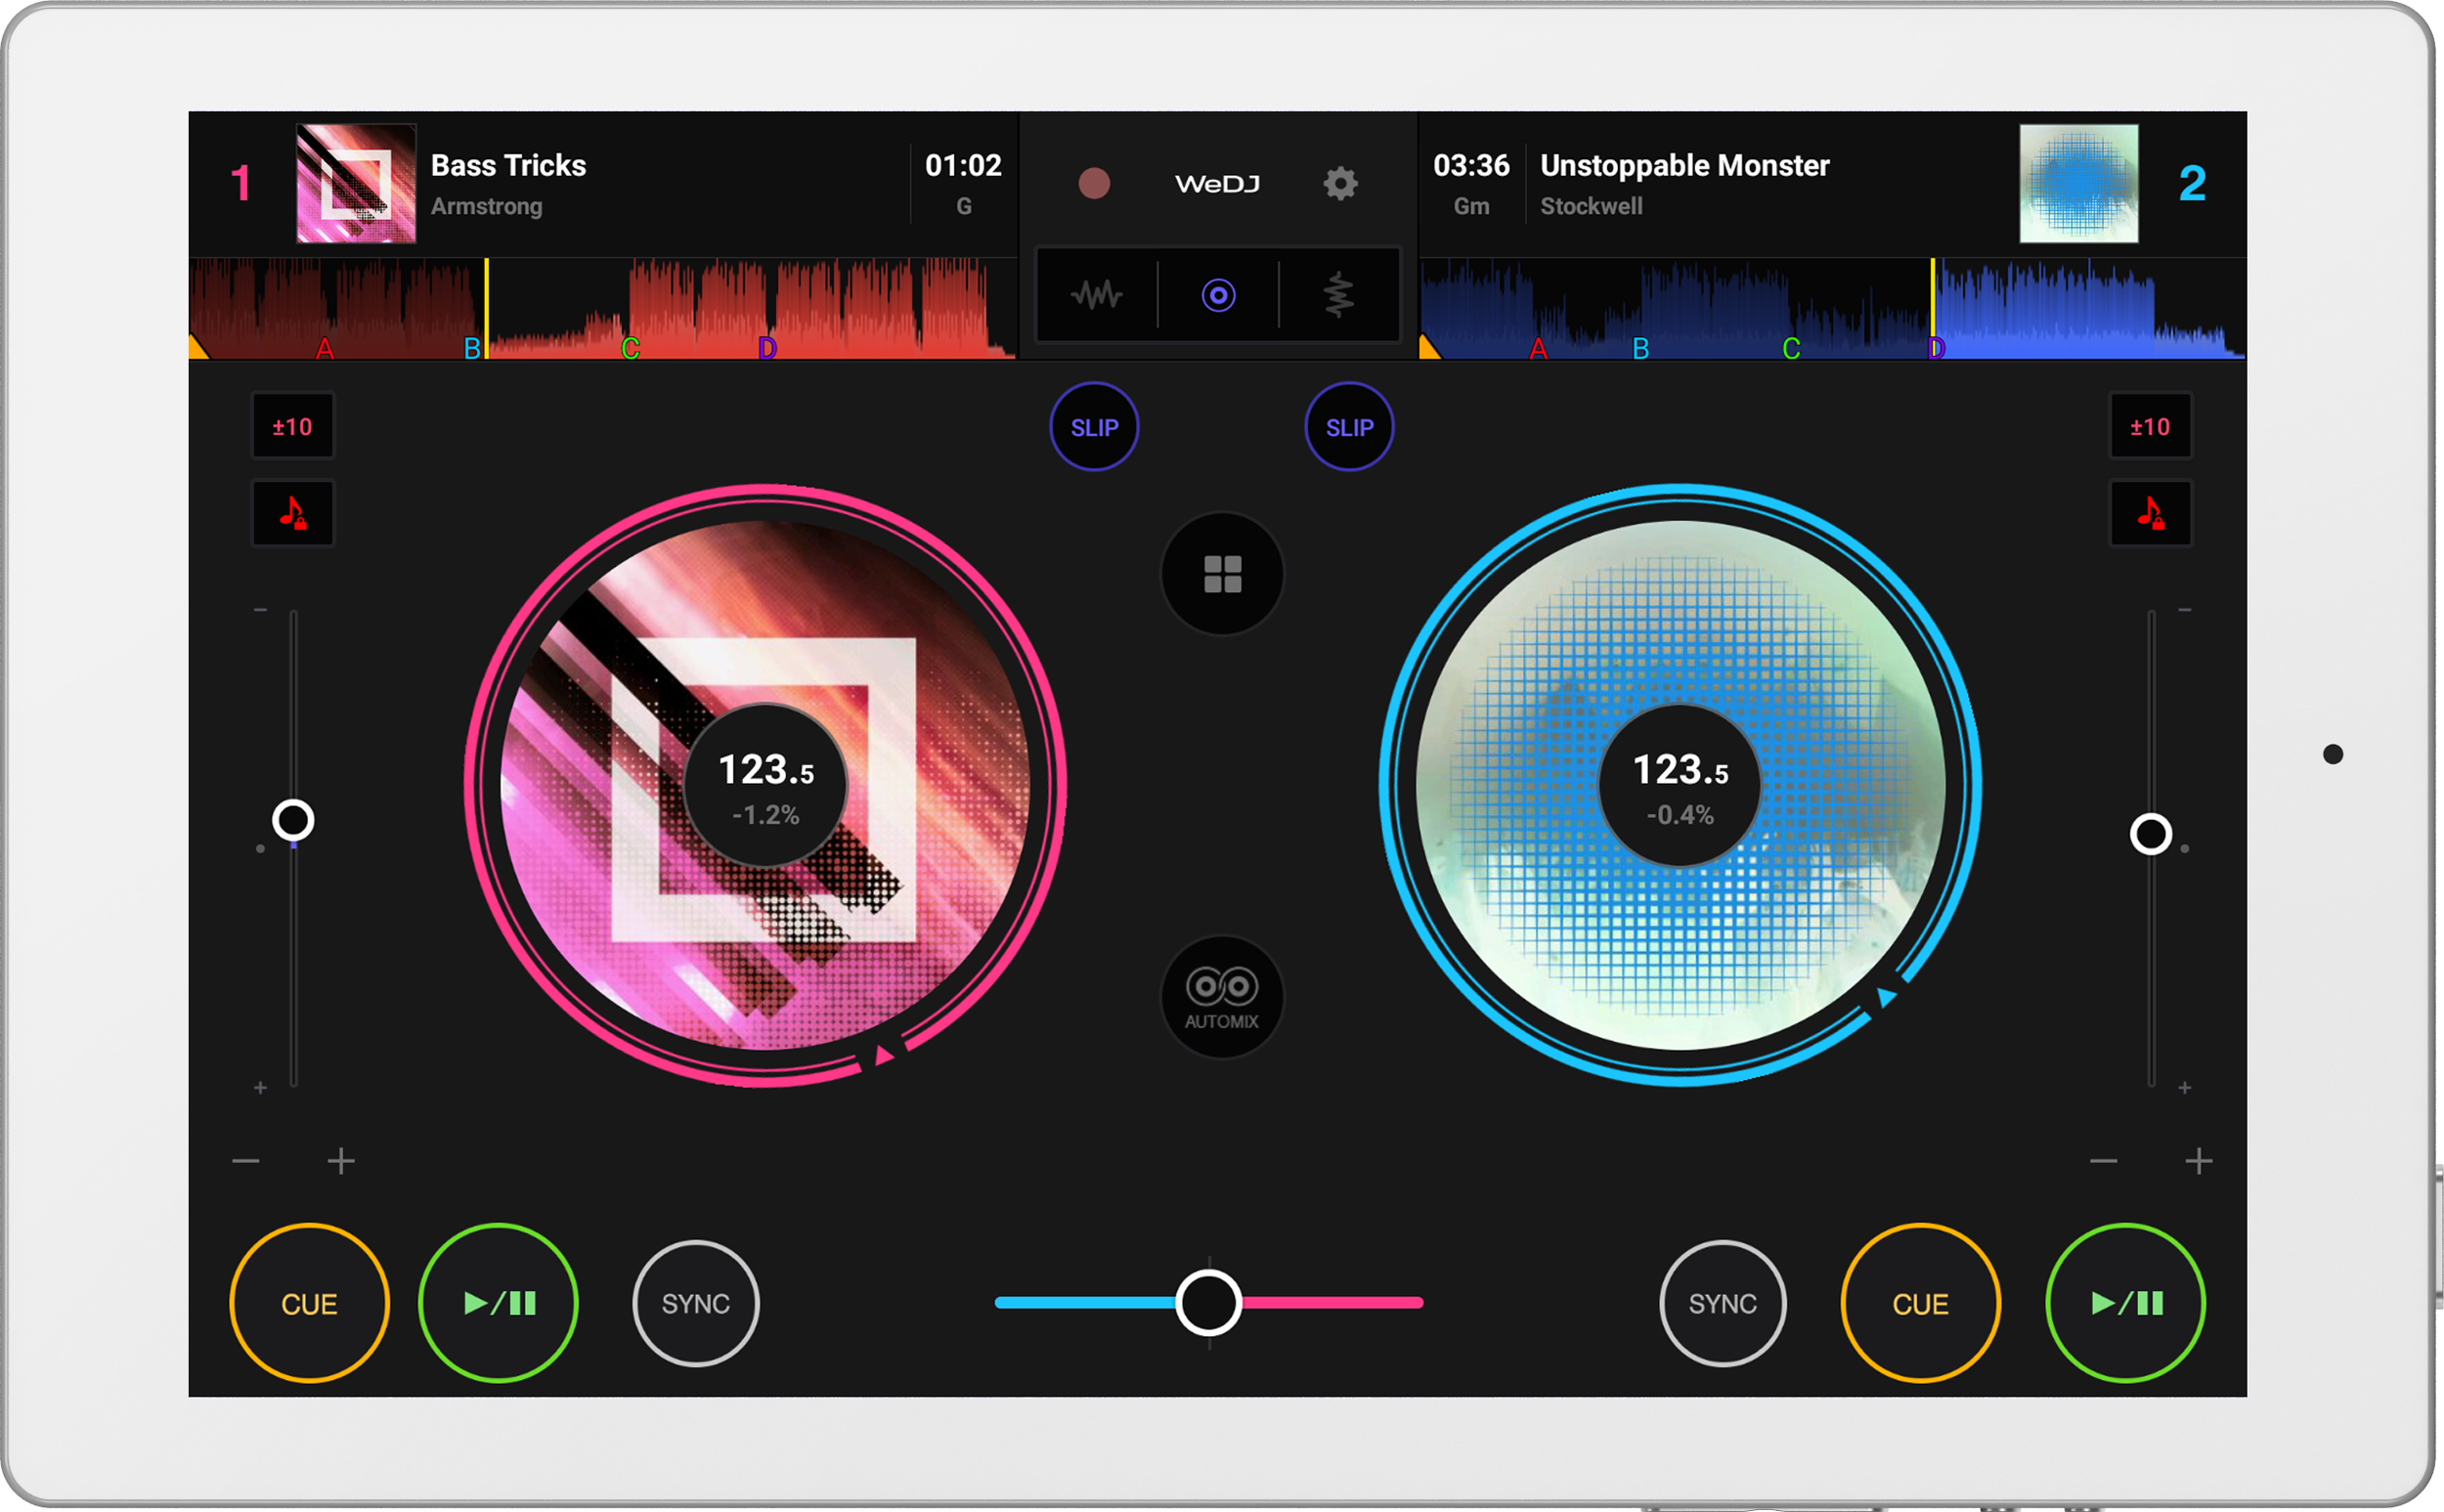This screenshot has height=1512, width=2444.
Task: Open the settings gear in the top bar
Action: (1340, 183)
